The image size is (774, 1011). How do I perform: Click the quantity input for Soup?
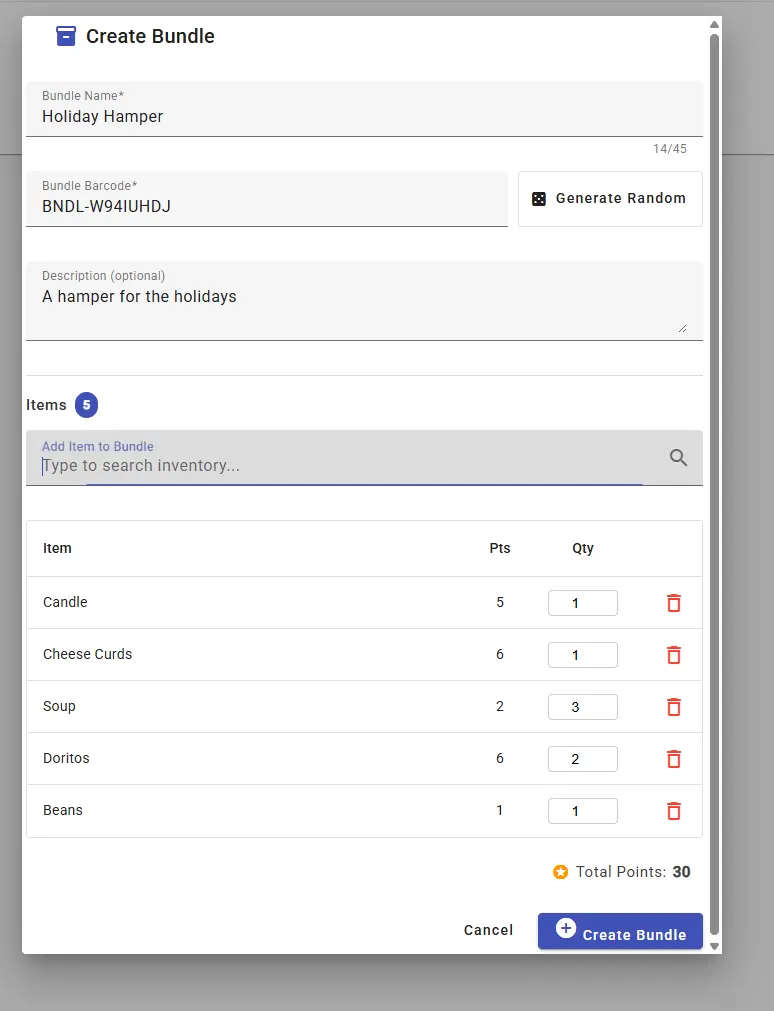[x=583, y=706]
